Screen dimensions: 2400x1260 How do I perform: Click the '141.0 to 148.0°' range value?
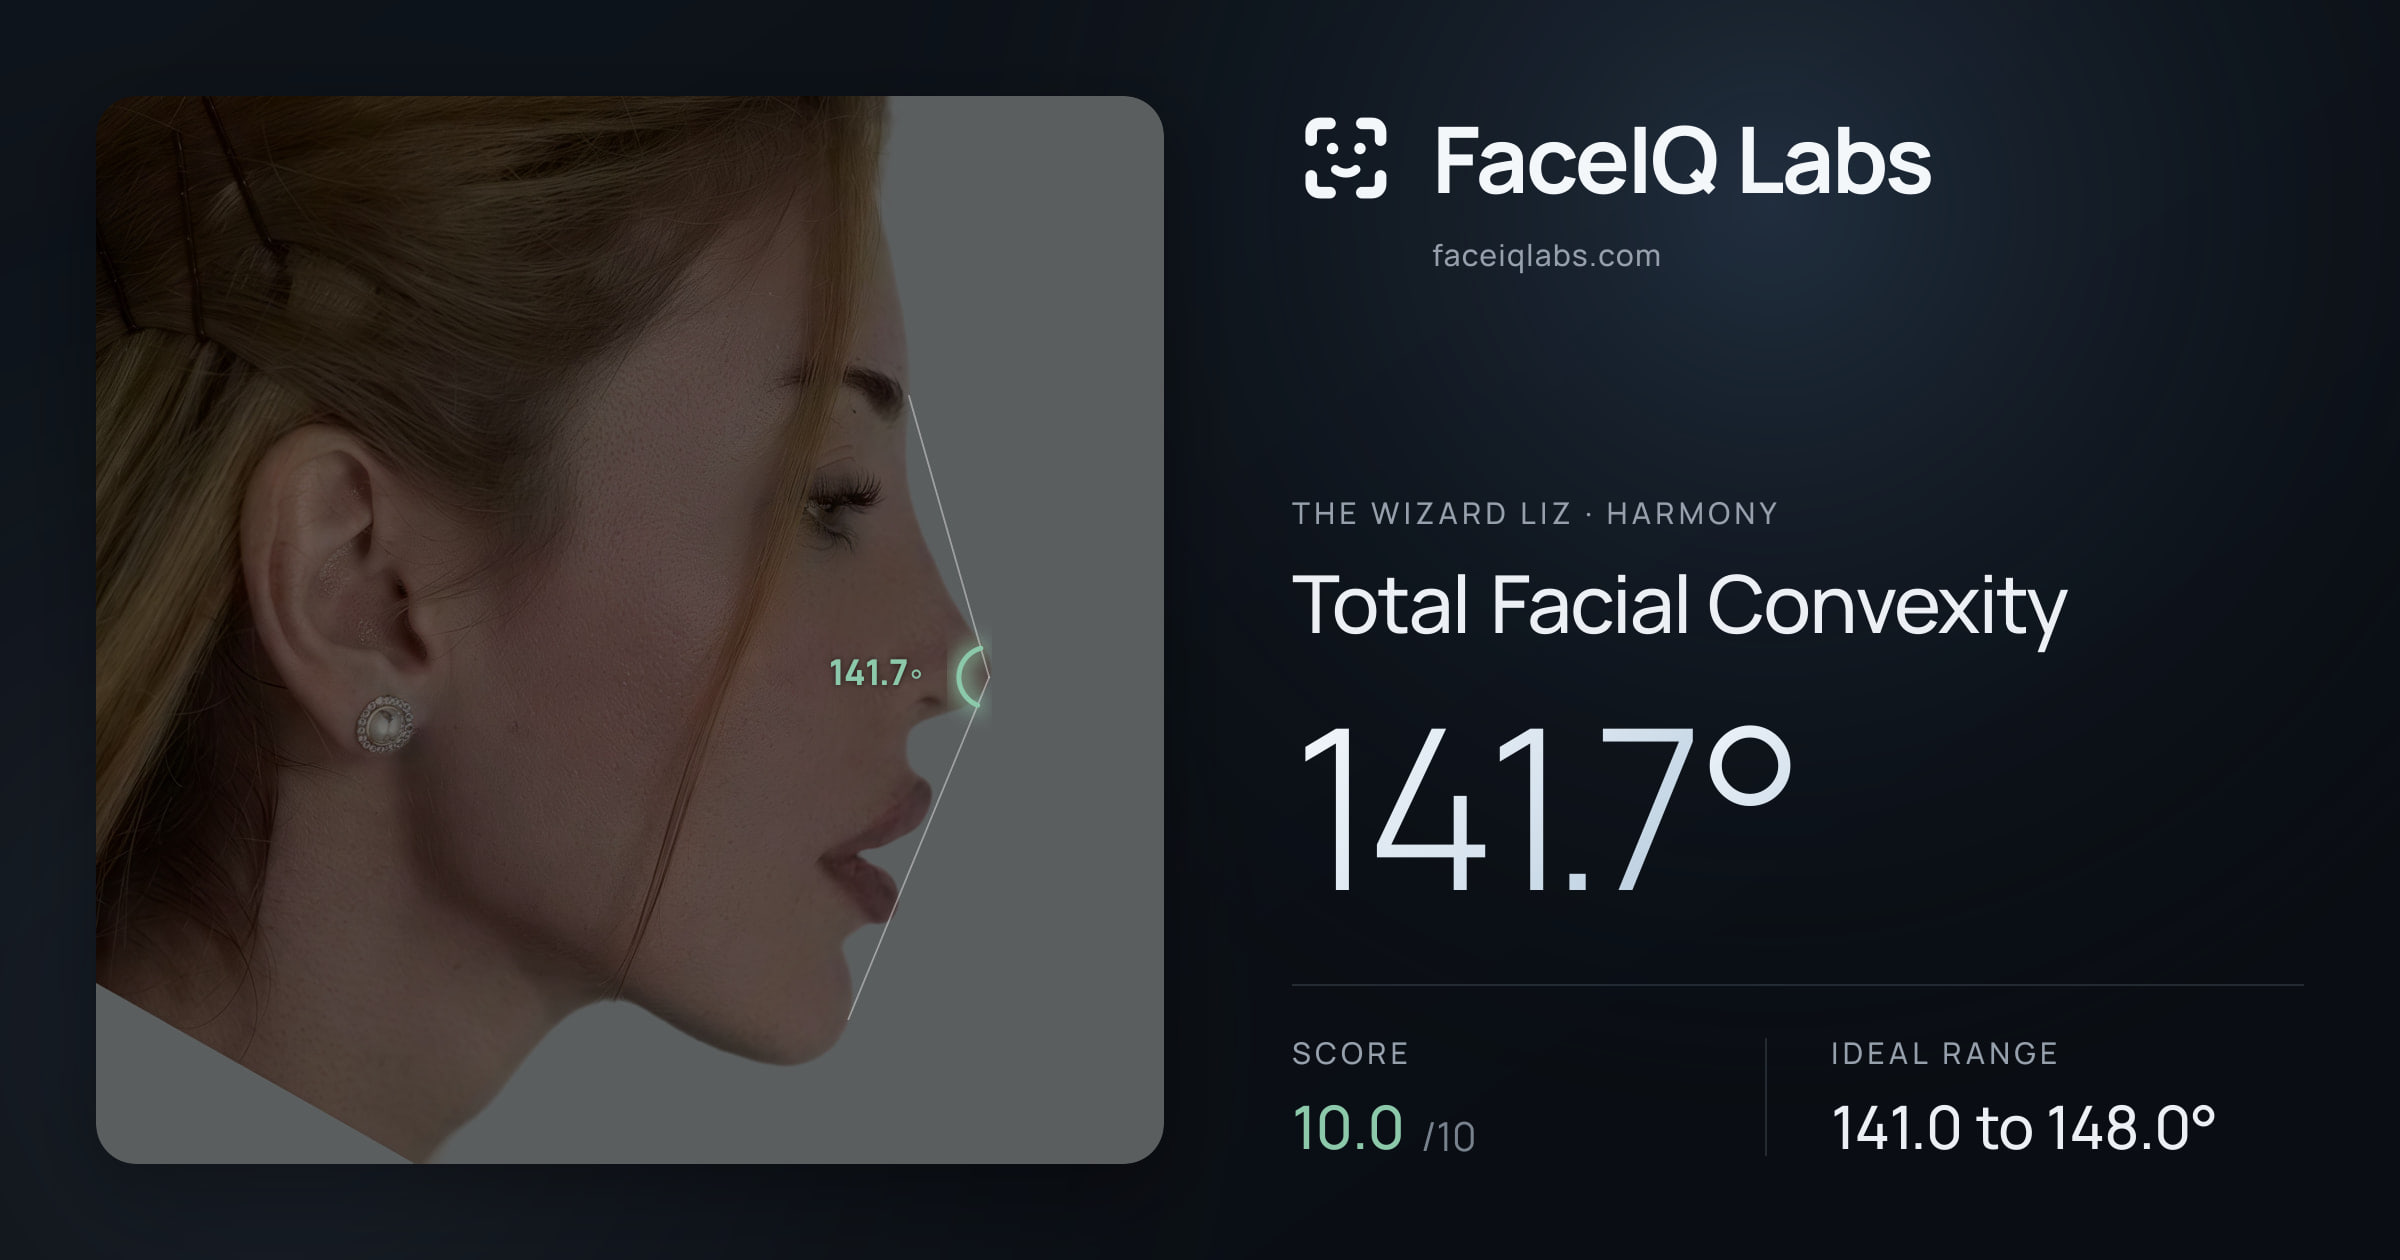[2023, 1128]
